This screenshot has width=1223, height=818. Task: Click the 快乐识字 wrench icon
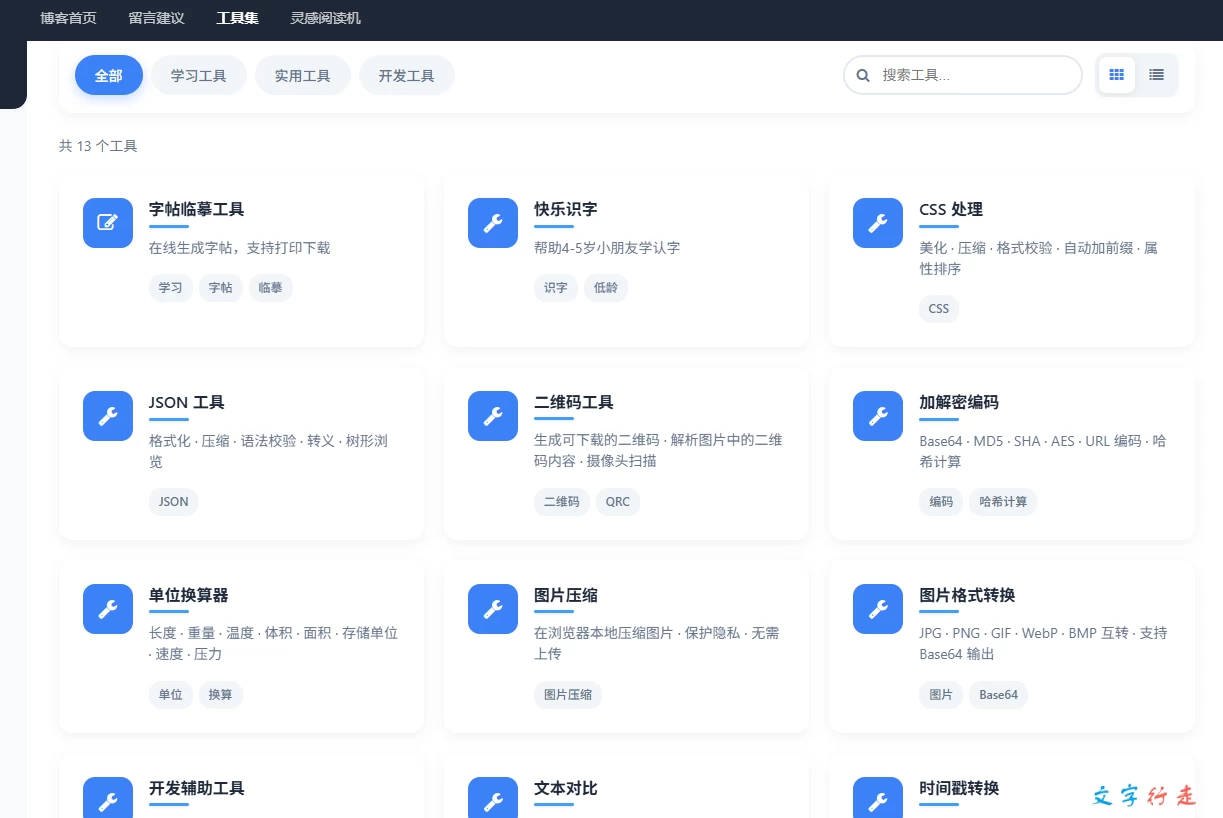pos(493,223)
